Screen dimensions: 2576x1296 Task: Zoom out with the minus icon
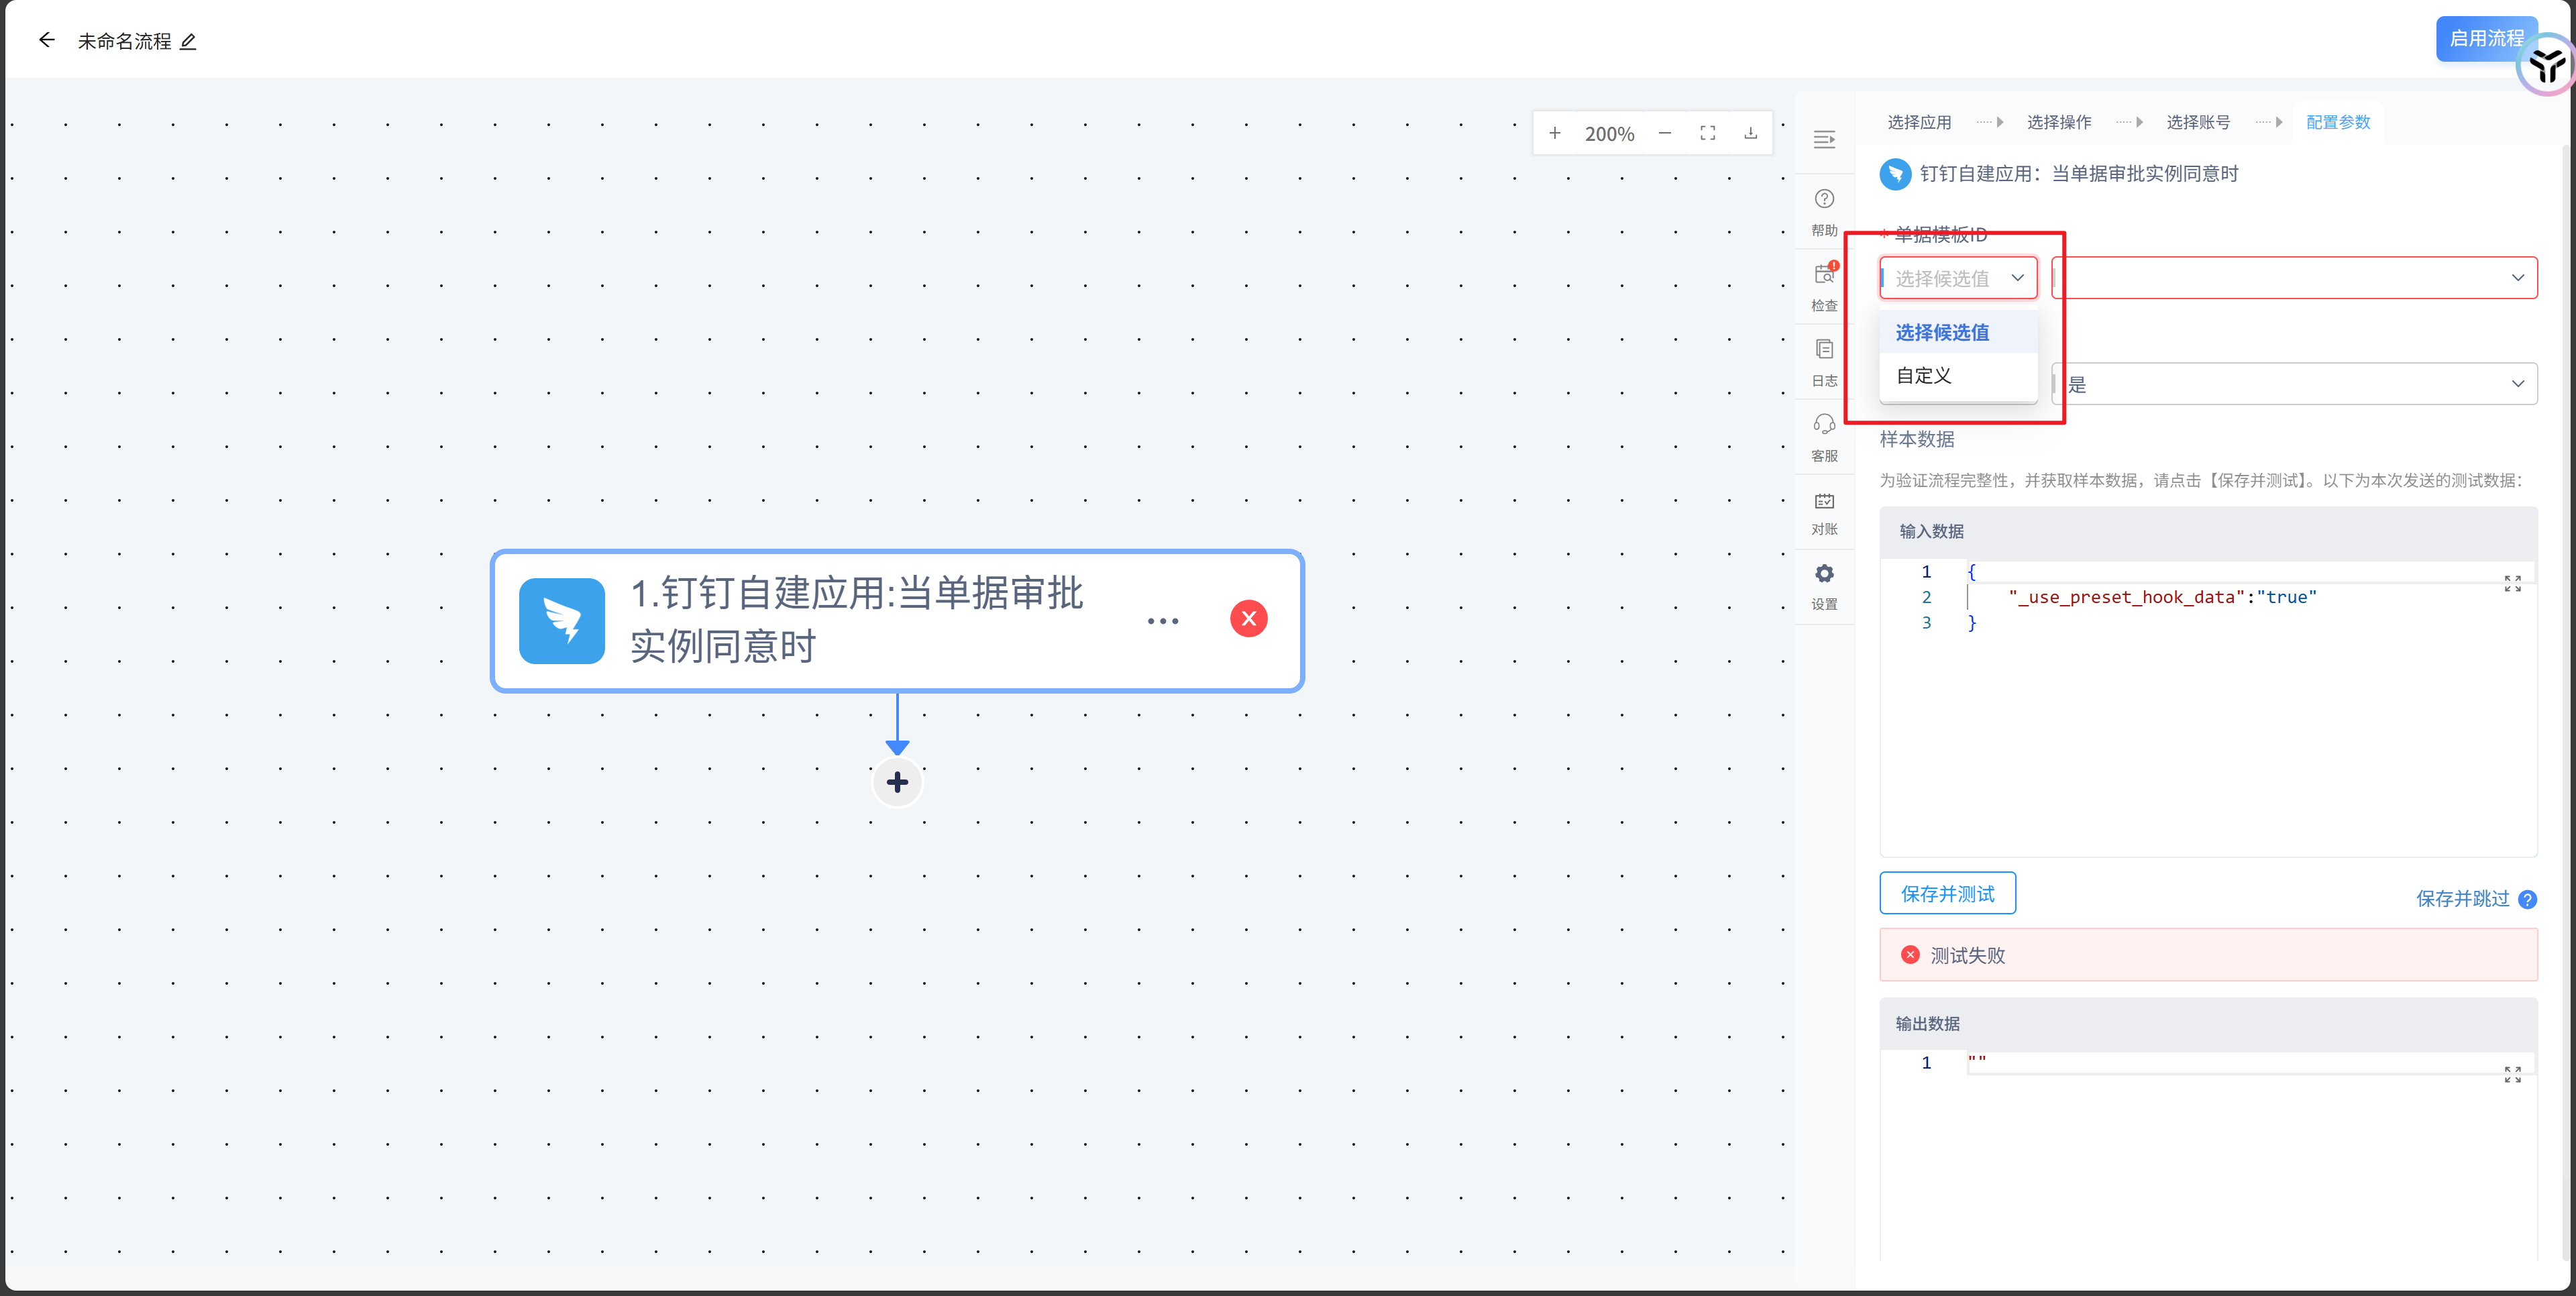coord(1664,133)
